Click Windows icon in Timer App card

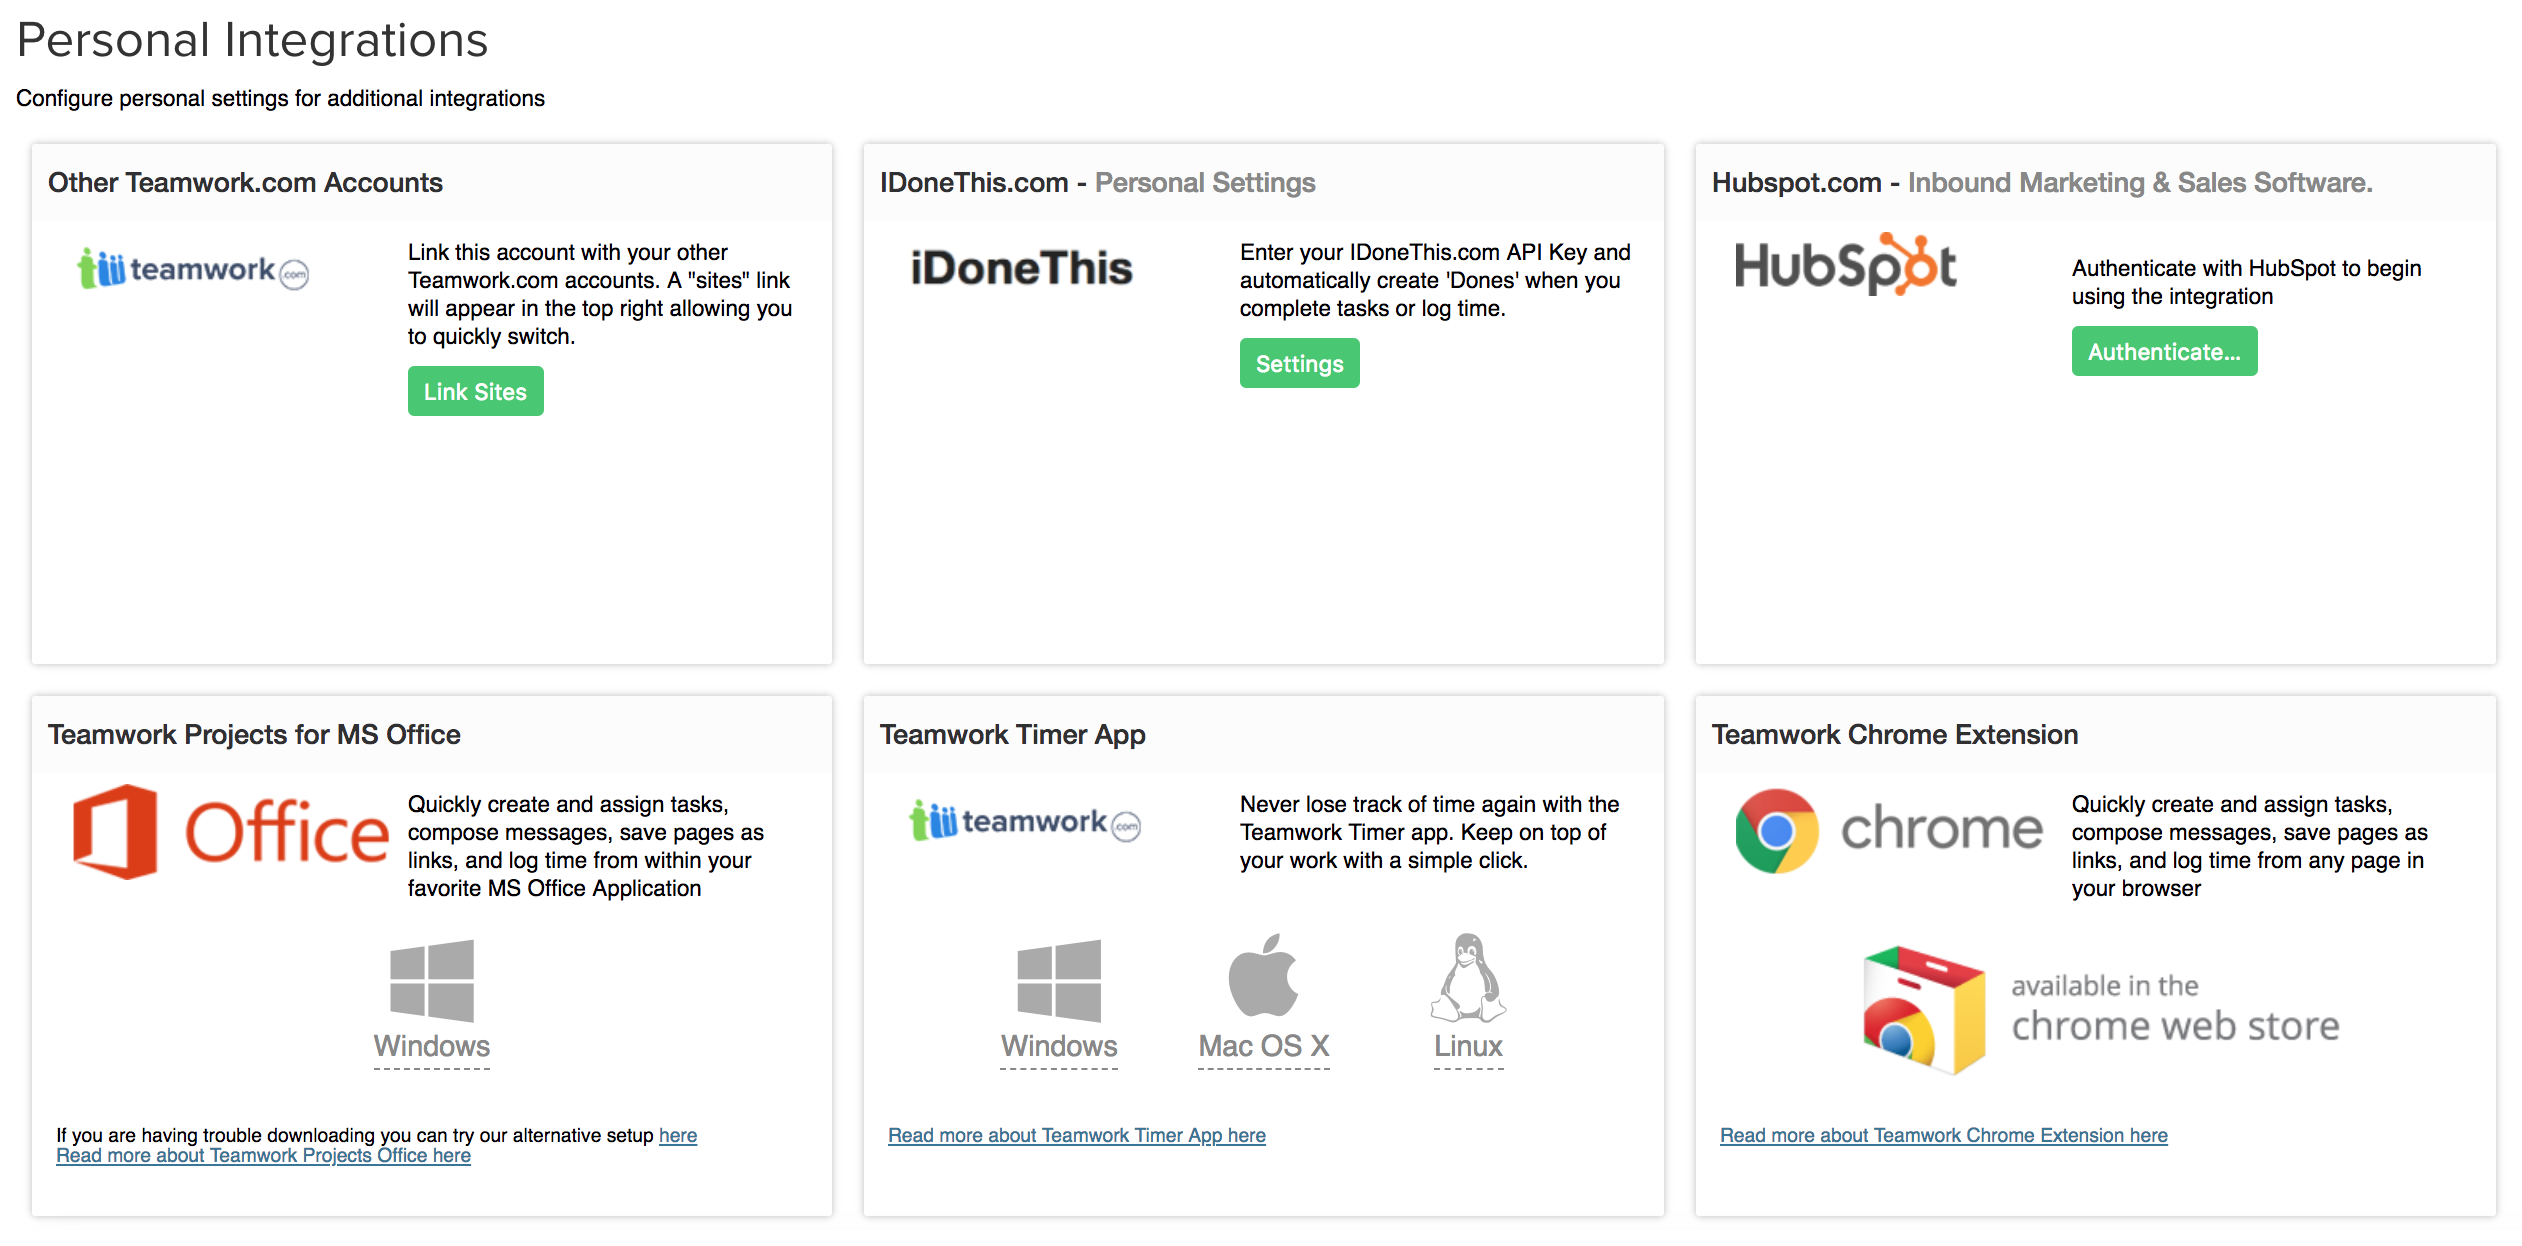1058,980
